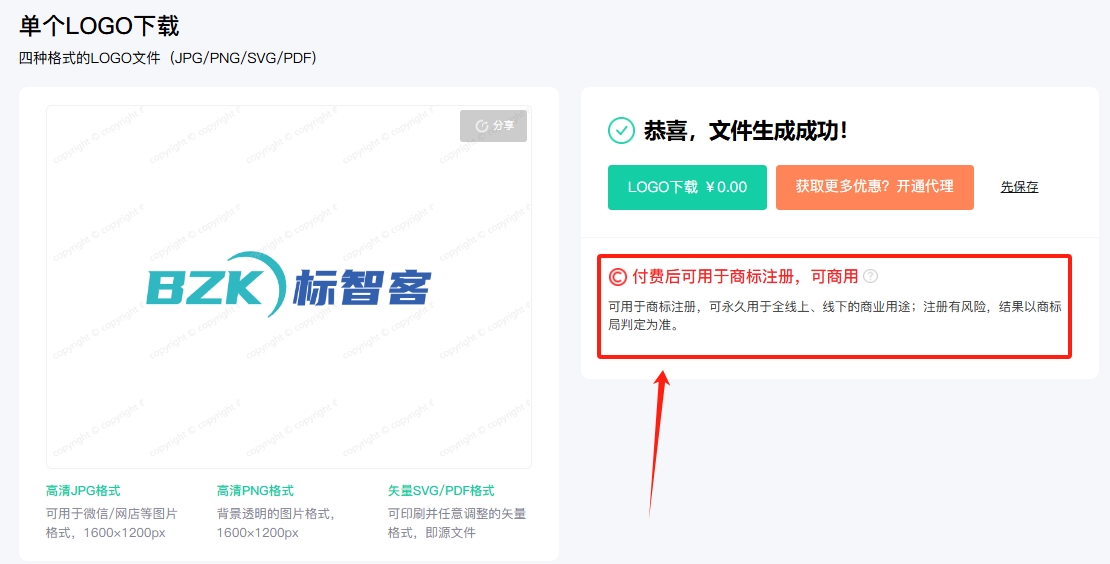Image resolution: width=1110 pixels, height=564 pixels.
Task: Click the 注册有风险 trademark notice paragraph
Action: (835, 316)
